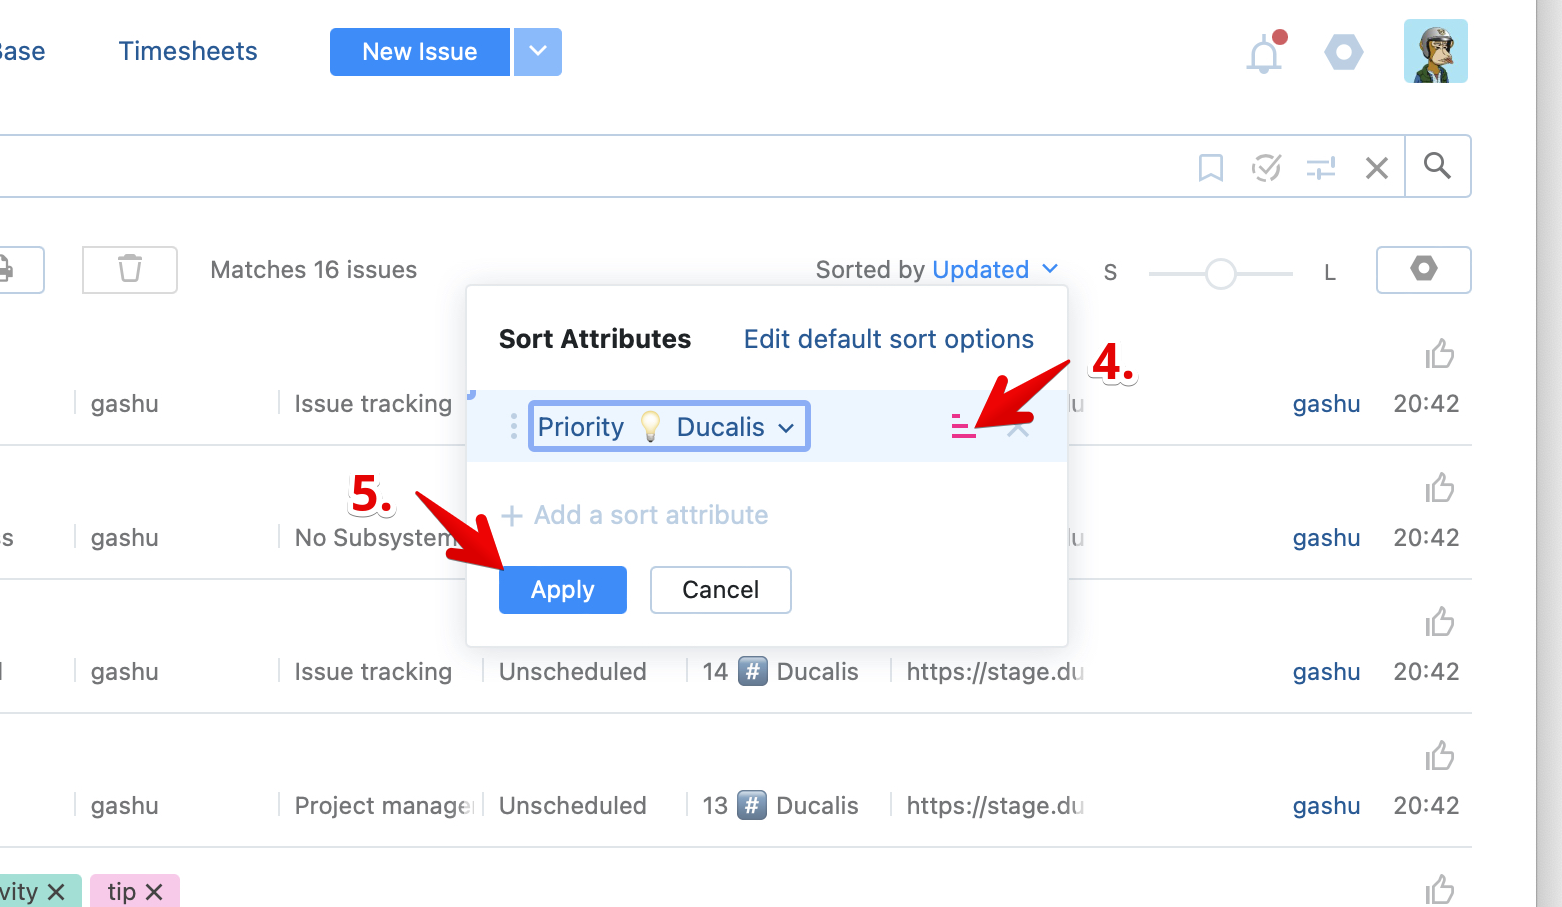Remove the tip tag
1562x907 pixels.
point(154,892)
